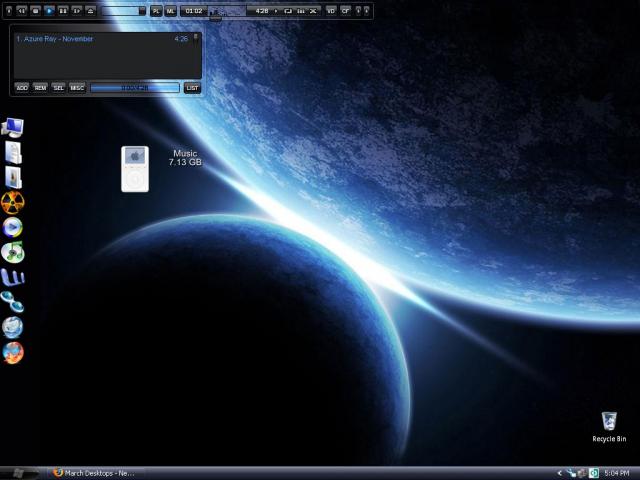Click the iPod desktop icon

coord(135,169)
